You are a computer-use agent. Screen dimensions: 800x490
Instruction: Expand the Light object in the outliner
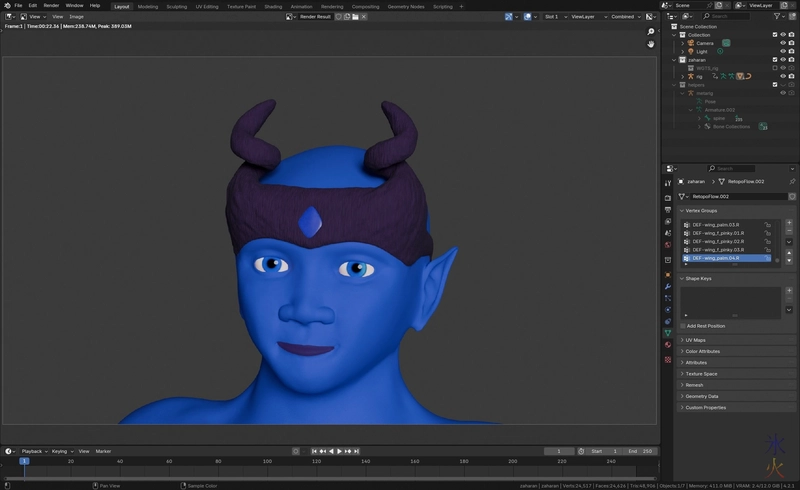[x=683, y=51]
